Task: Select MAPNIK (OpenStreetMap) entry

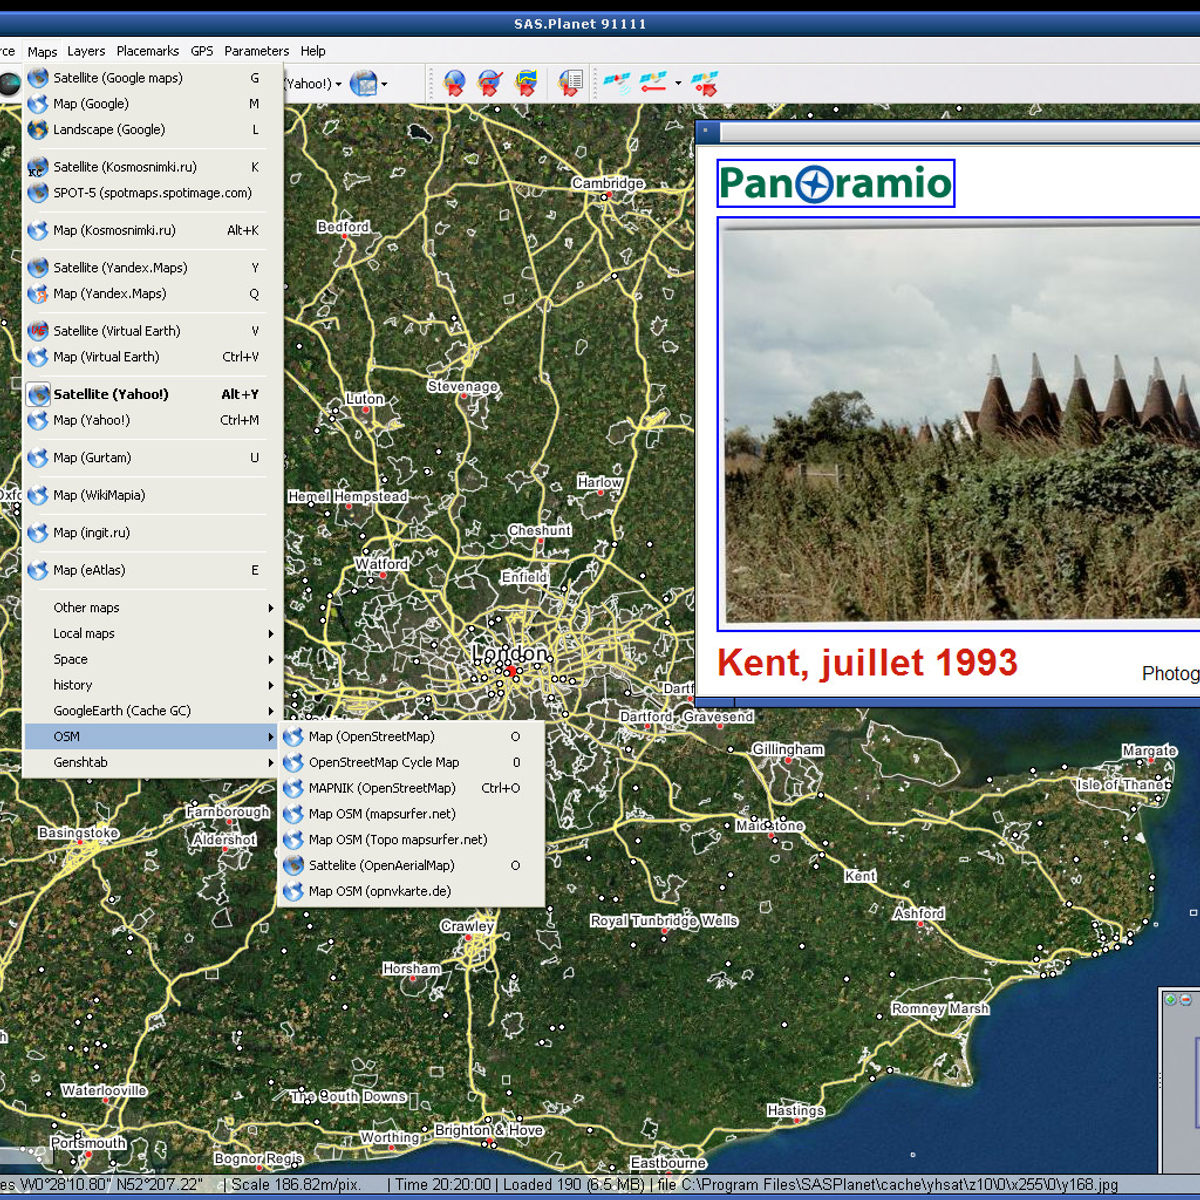Action: (x=411, y=789)
